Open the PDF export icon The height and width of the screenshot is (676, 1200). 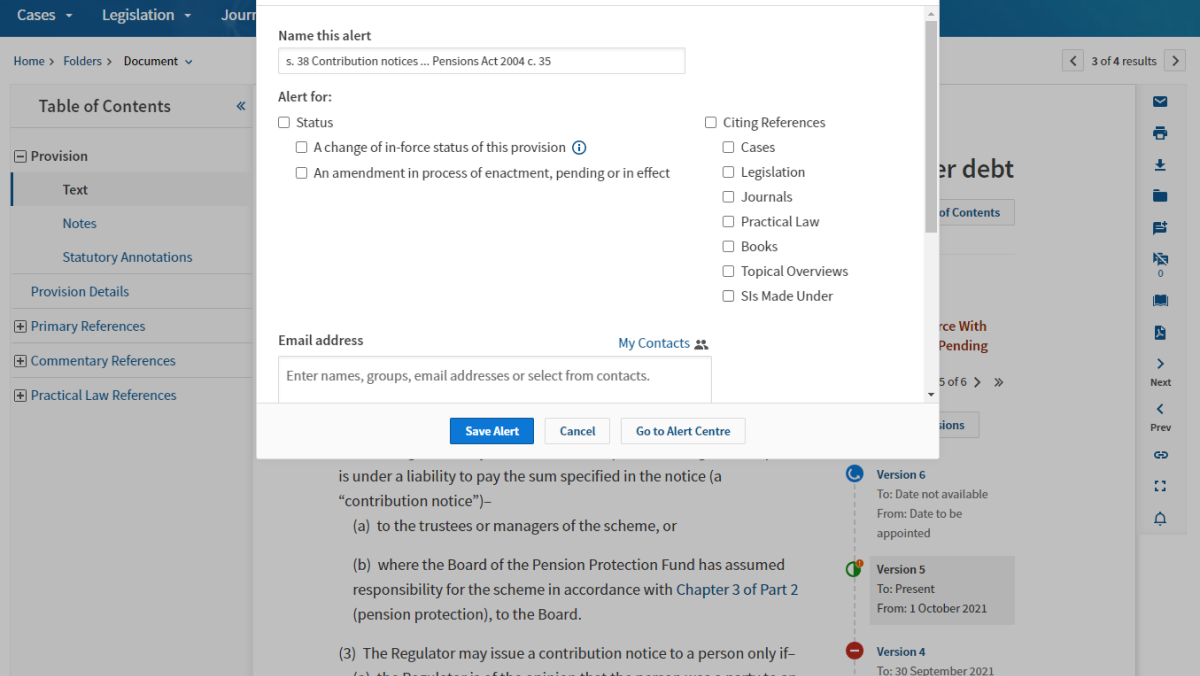tap(1160, 332)
